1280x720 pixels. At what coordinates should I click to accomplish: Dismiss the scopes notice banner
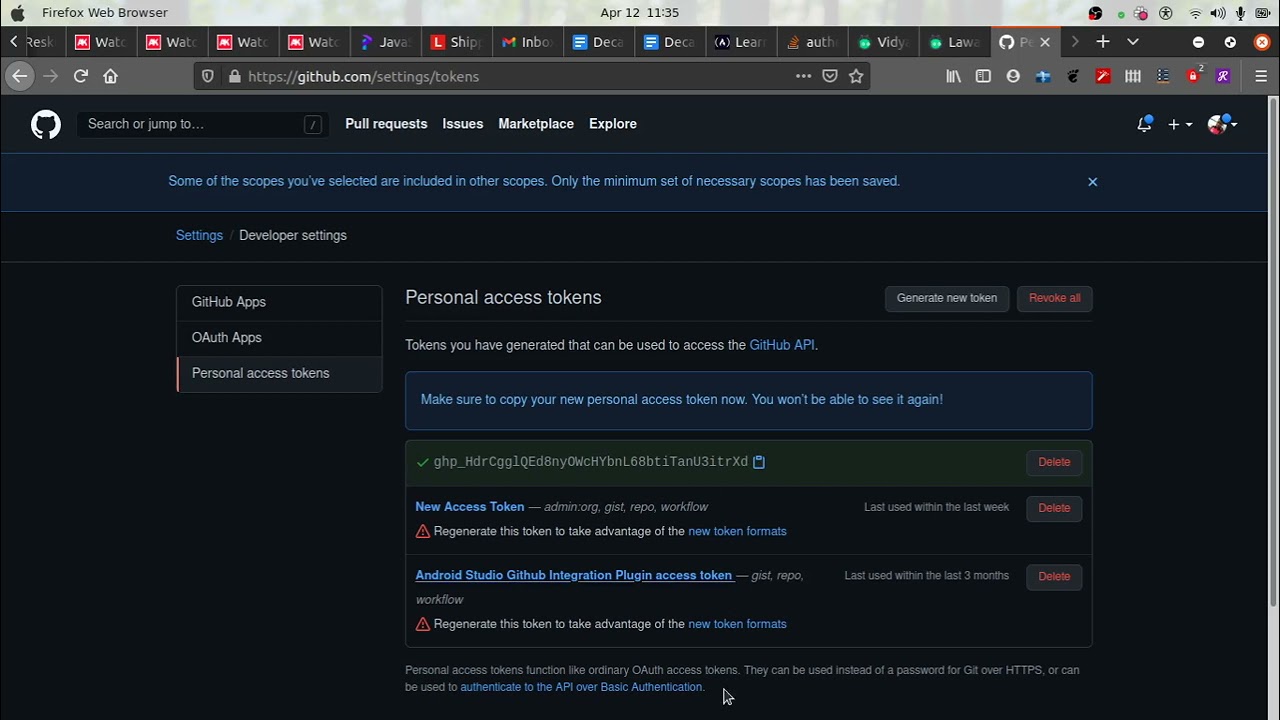click(1092, 182)
